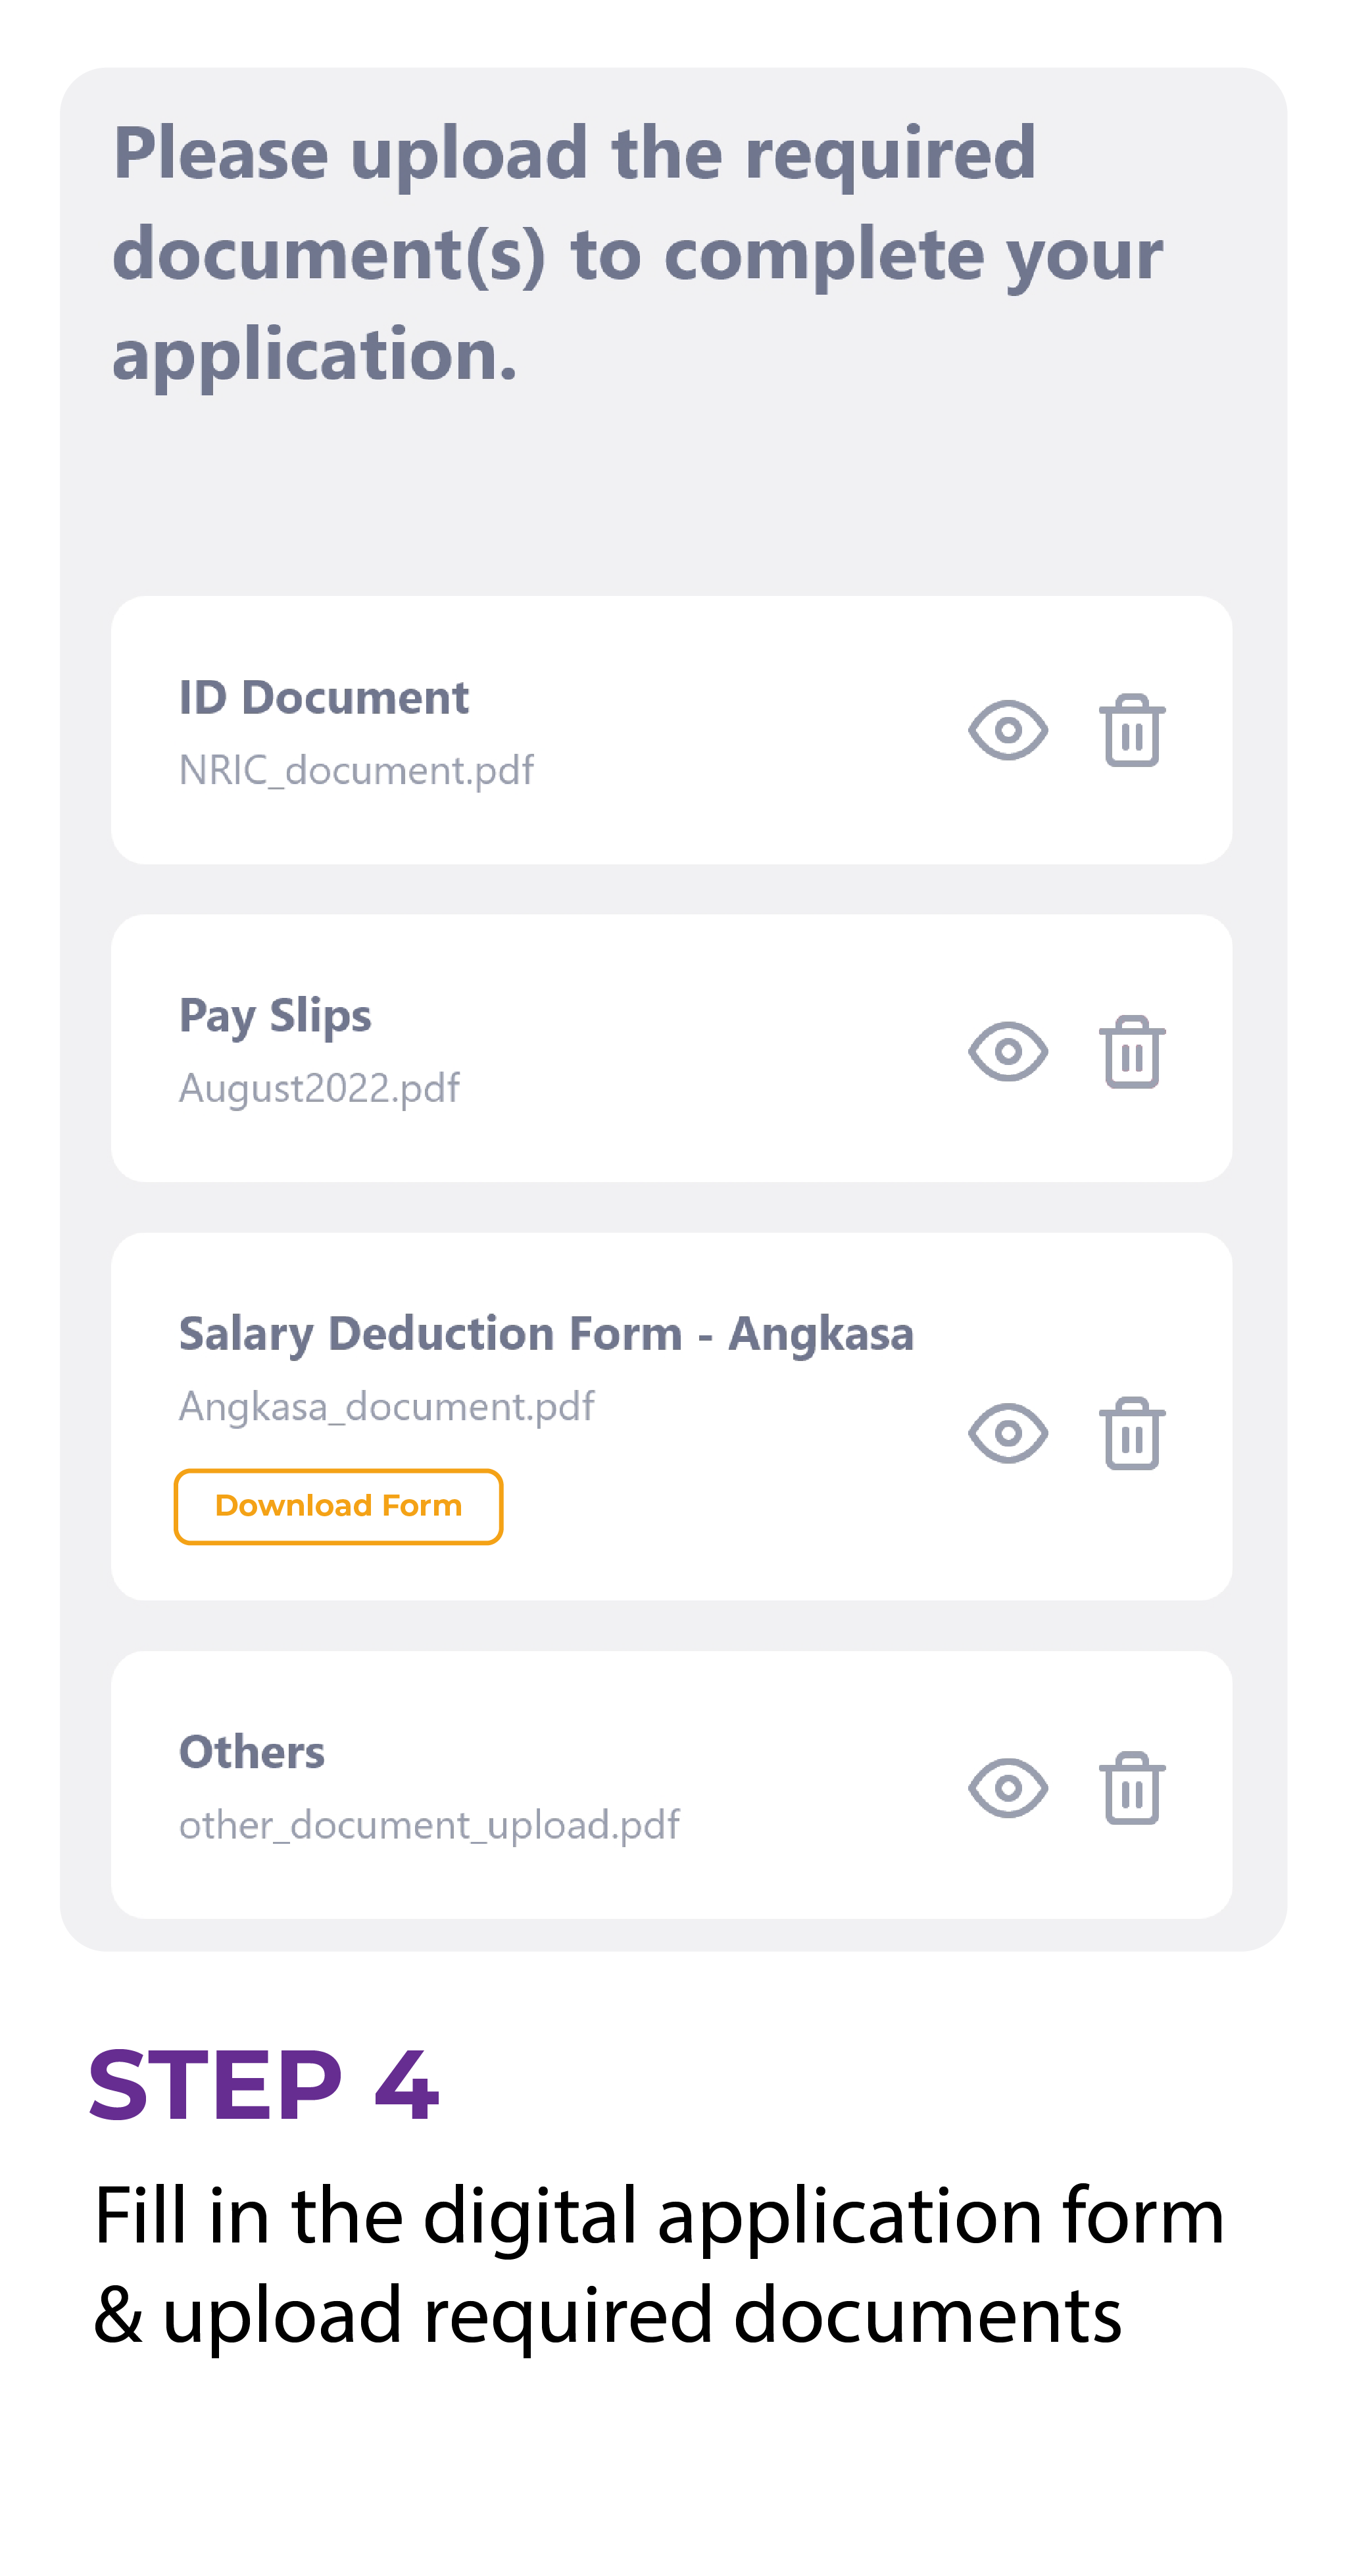Select the ID Document card title

323,698
